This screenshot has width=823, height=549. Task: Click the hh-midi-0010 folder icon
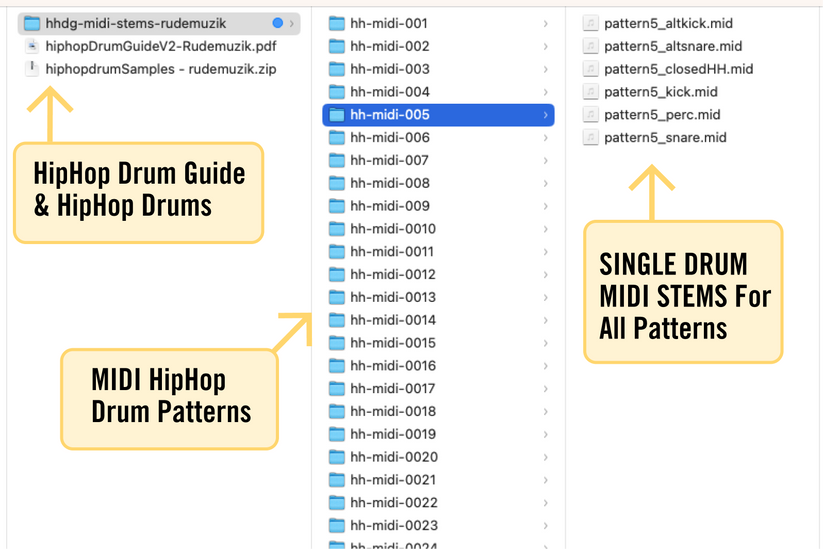(336, 229)
